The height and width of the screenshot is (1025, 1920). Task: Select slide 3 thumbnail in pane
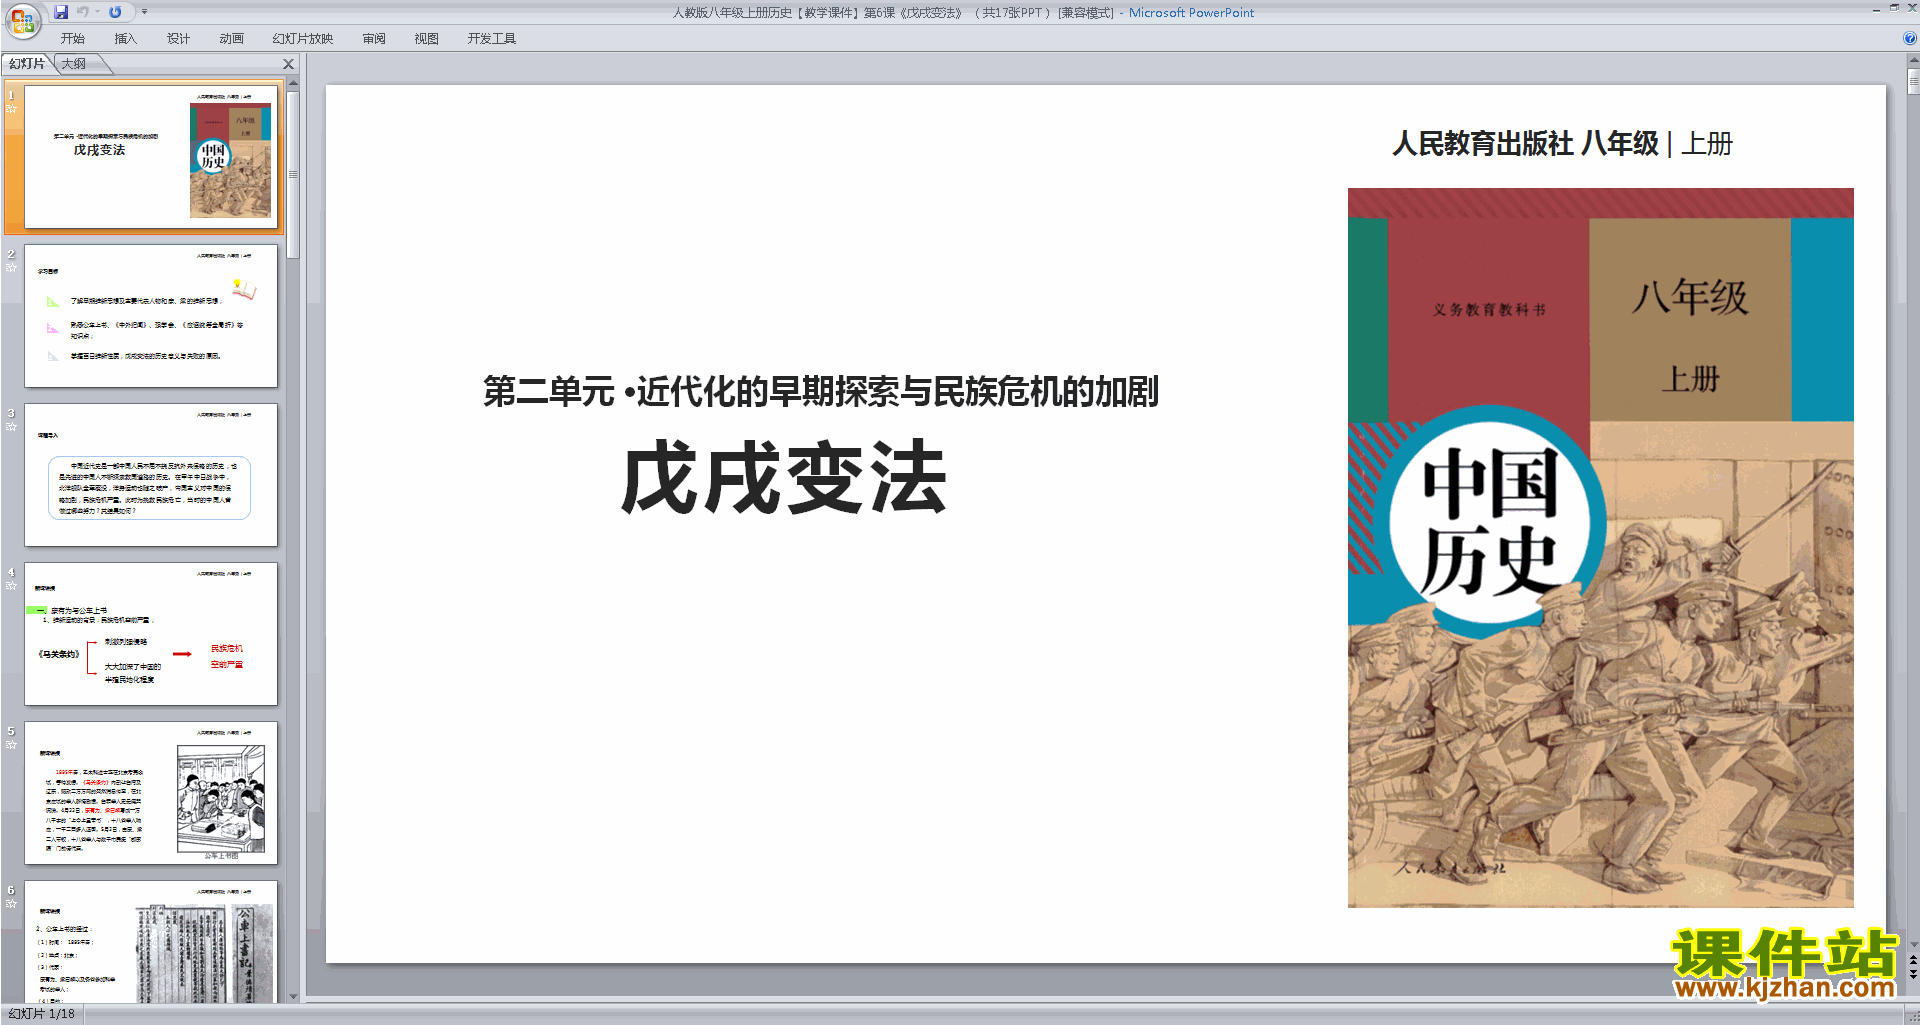(x=151, y=475)
